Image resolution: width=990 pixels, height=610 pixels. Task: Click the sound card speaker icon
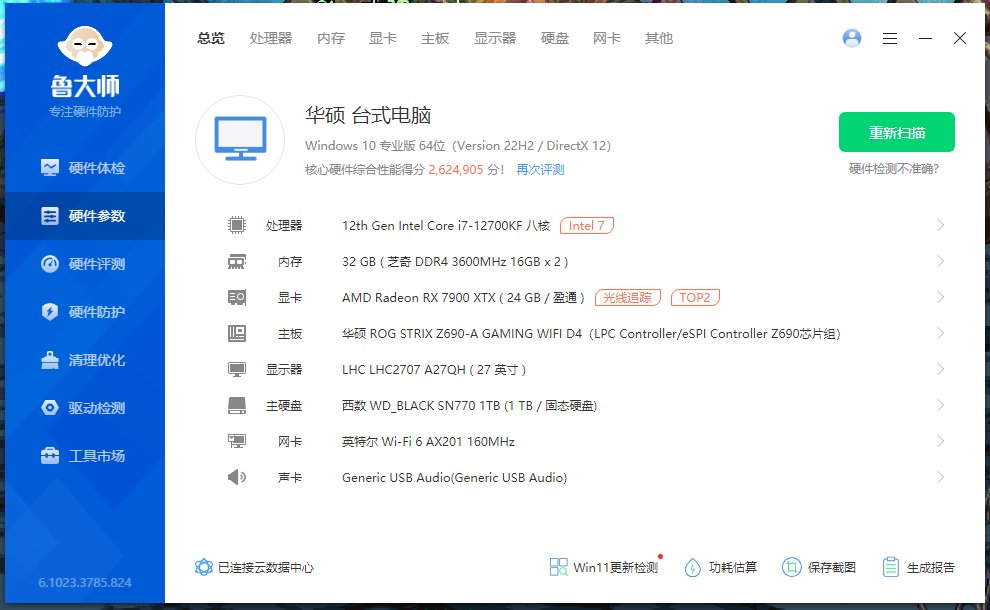237,477
